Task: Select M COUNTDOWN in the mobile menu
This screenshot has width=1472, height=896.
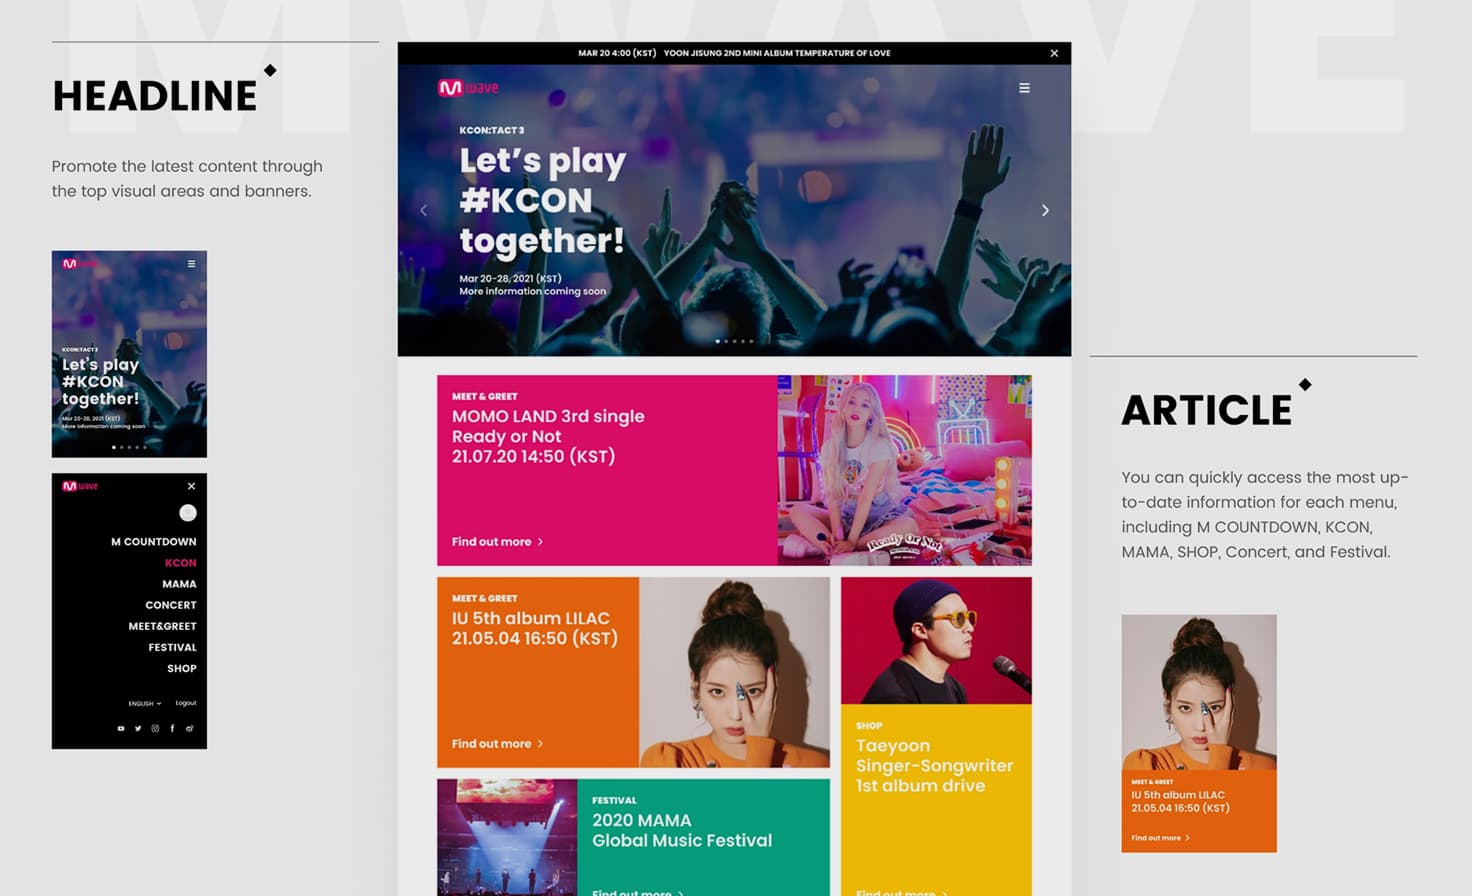Action: 153,541
